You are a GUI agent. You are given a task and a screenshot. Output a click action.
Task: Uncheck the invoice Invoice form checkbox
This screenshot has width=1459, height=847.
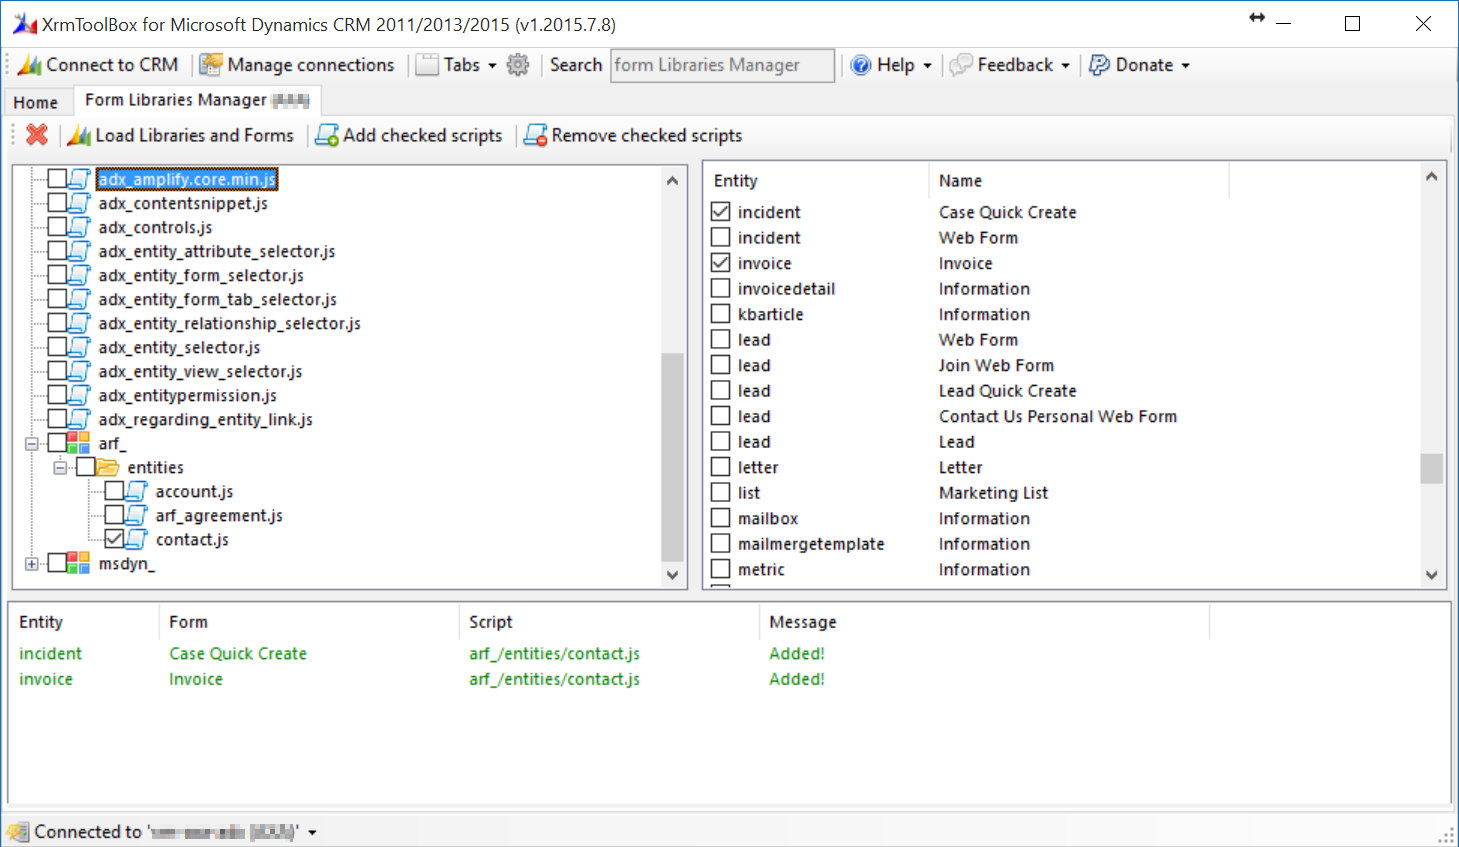(720, 262)
